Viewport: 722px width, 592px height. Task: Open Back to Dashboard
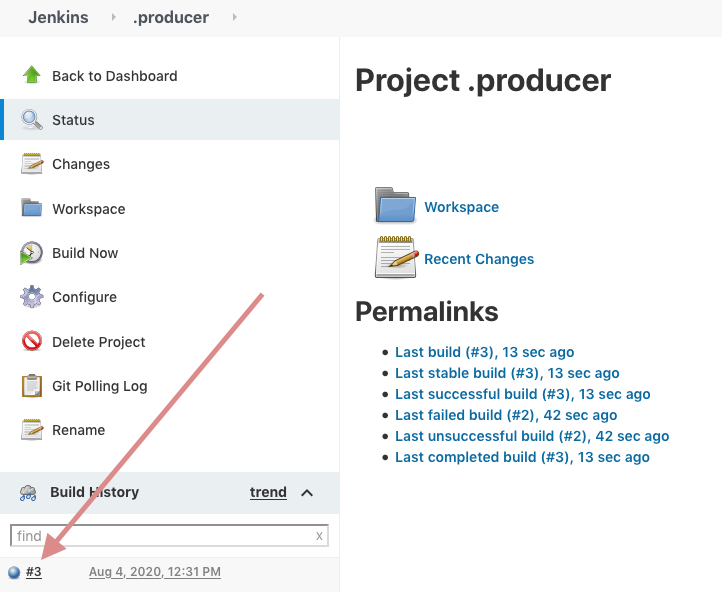coord(114,76)
